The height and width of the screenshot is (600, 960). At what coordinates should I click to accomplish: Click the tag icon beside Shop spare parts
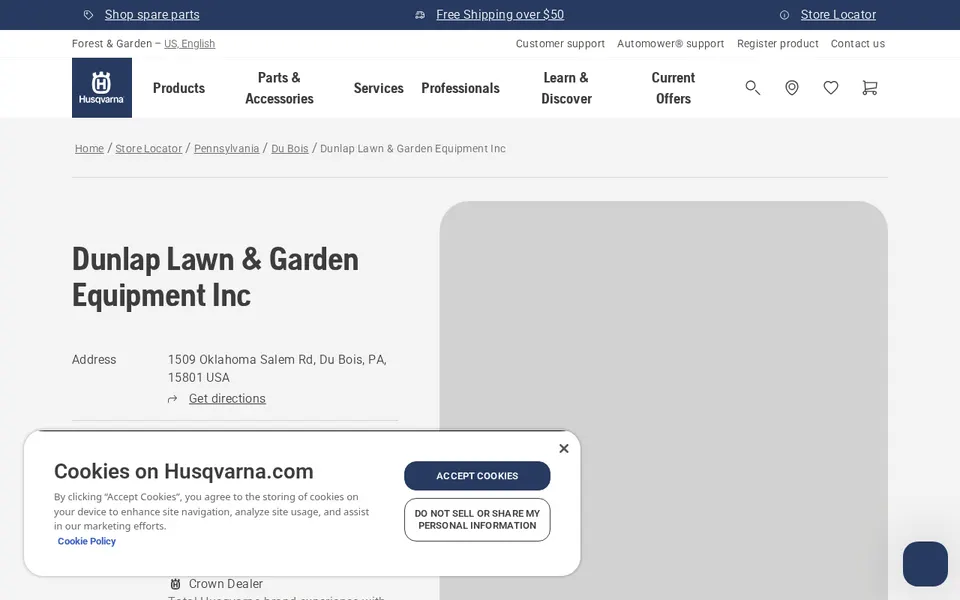89,15
